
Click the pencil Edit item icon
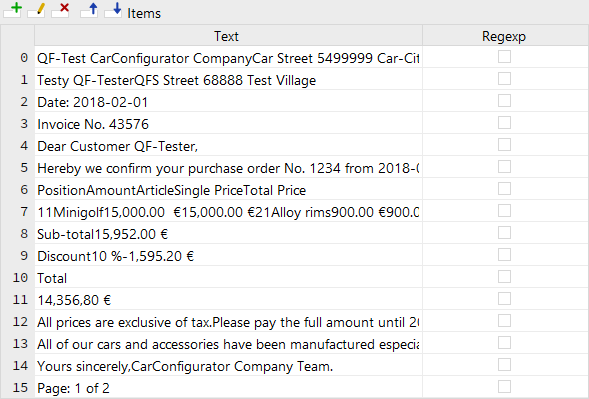36,10
